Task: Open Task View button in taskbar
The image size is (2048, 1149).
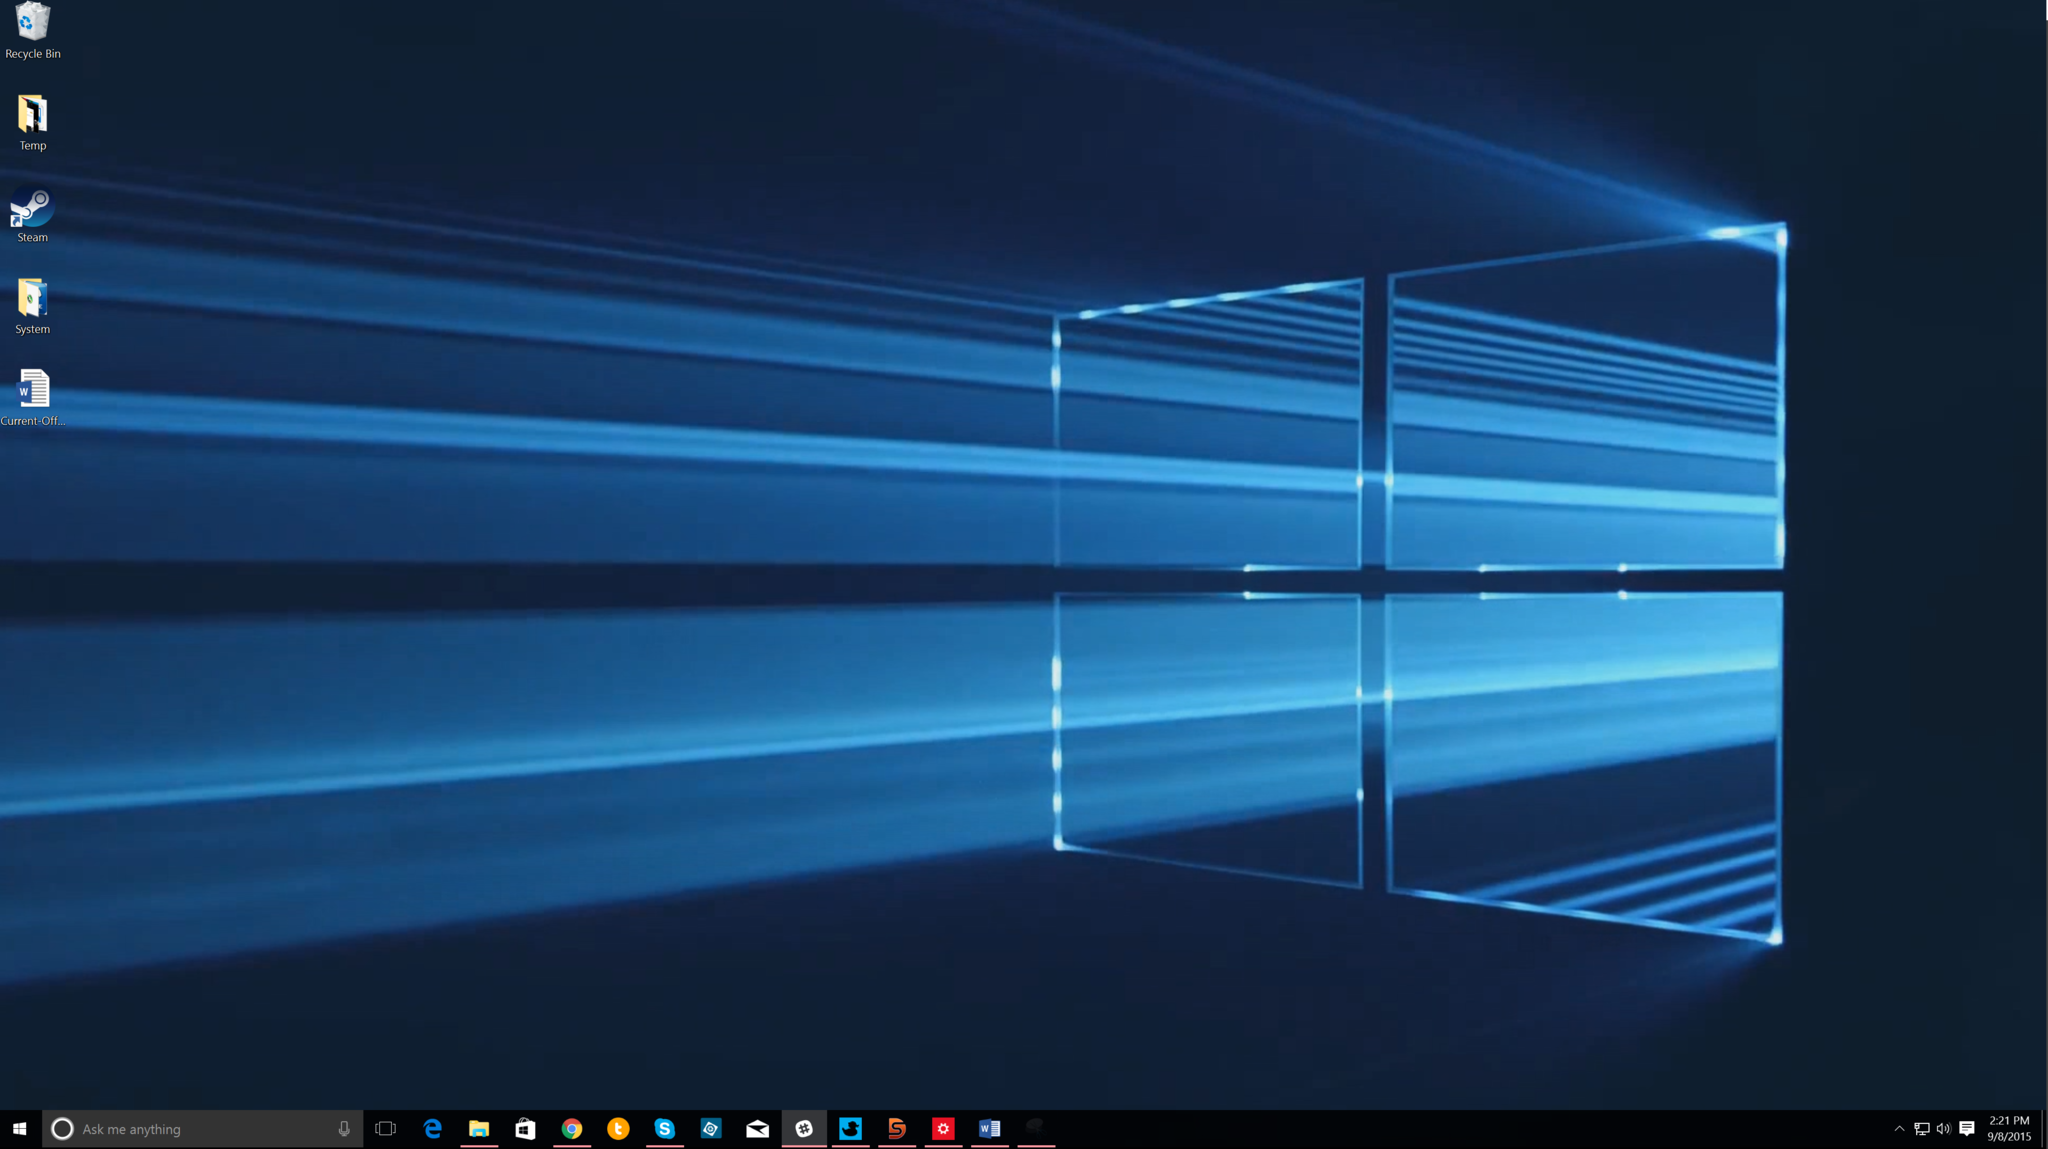Action: click(385, 1128)
